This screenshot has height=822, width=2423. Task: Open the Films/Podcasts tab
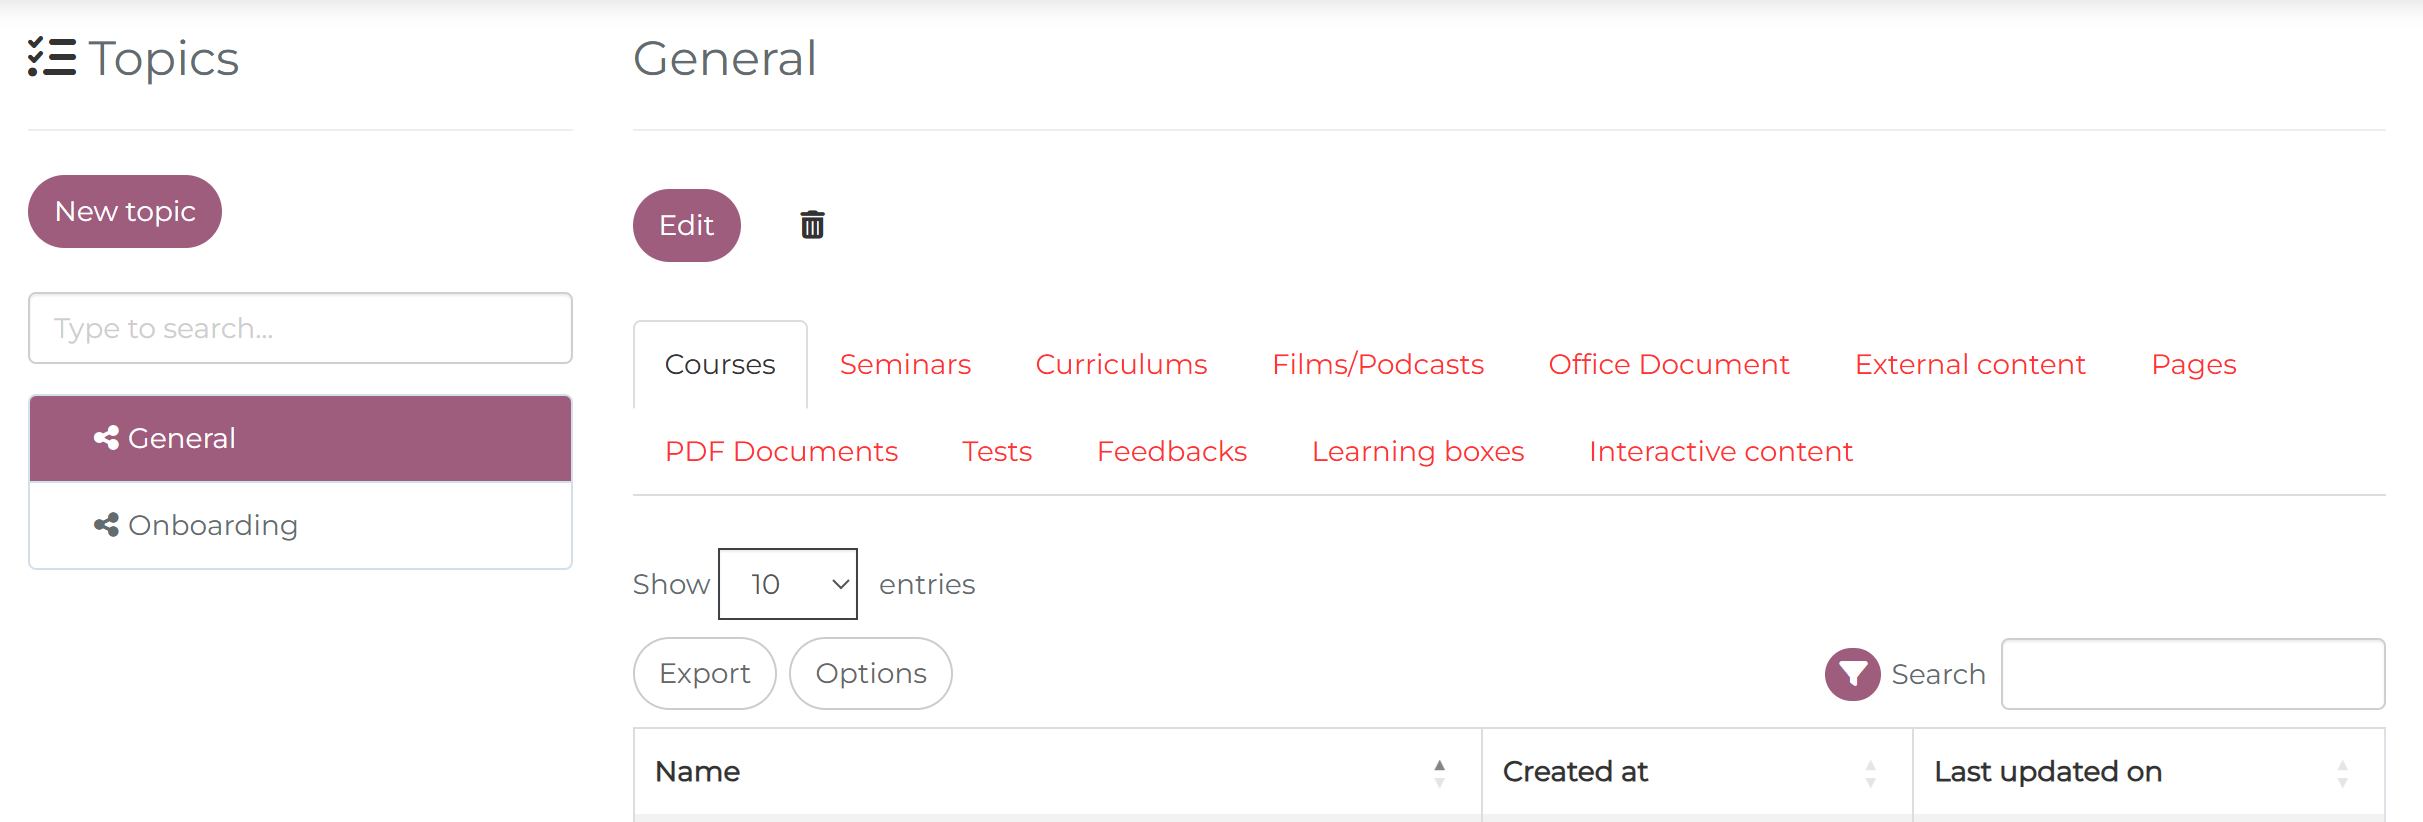(x=1377, y=365)
